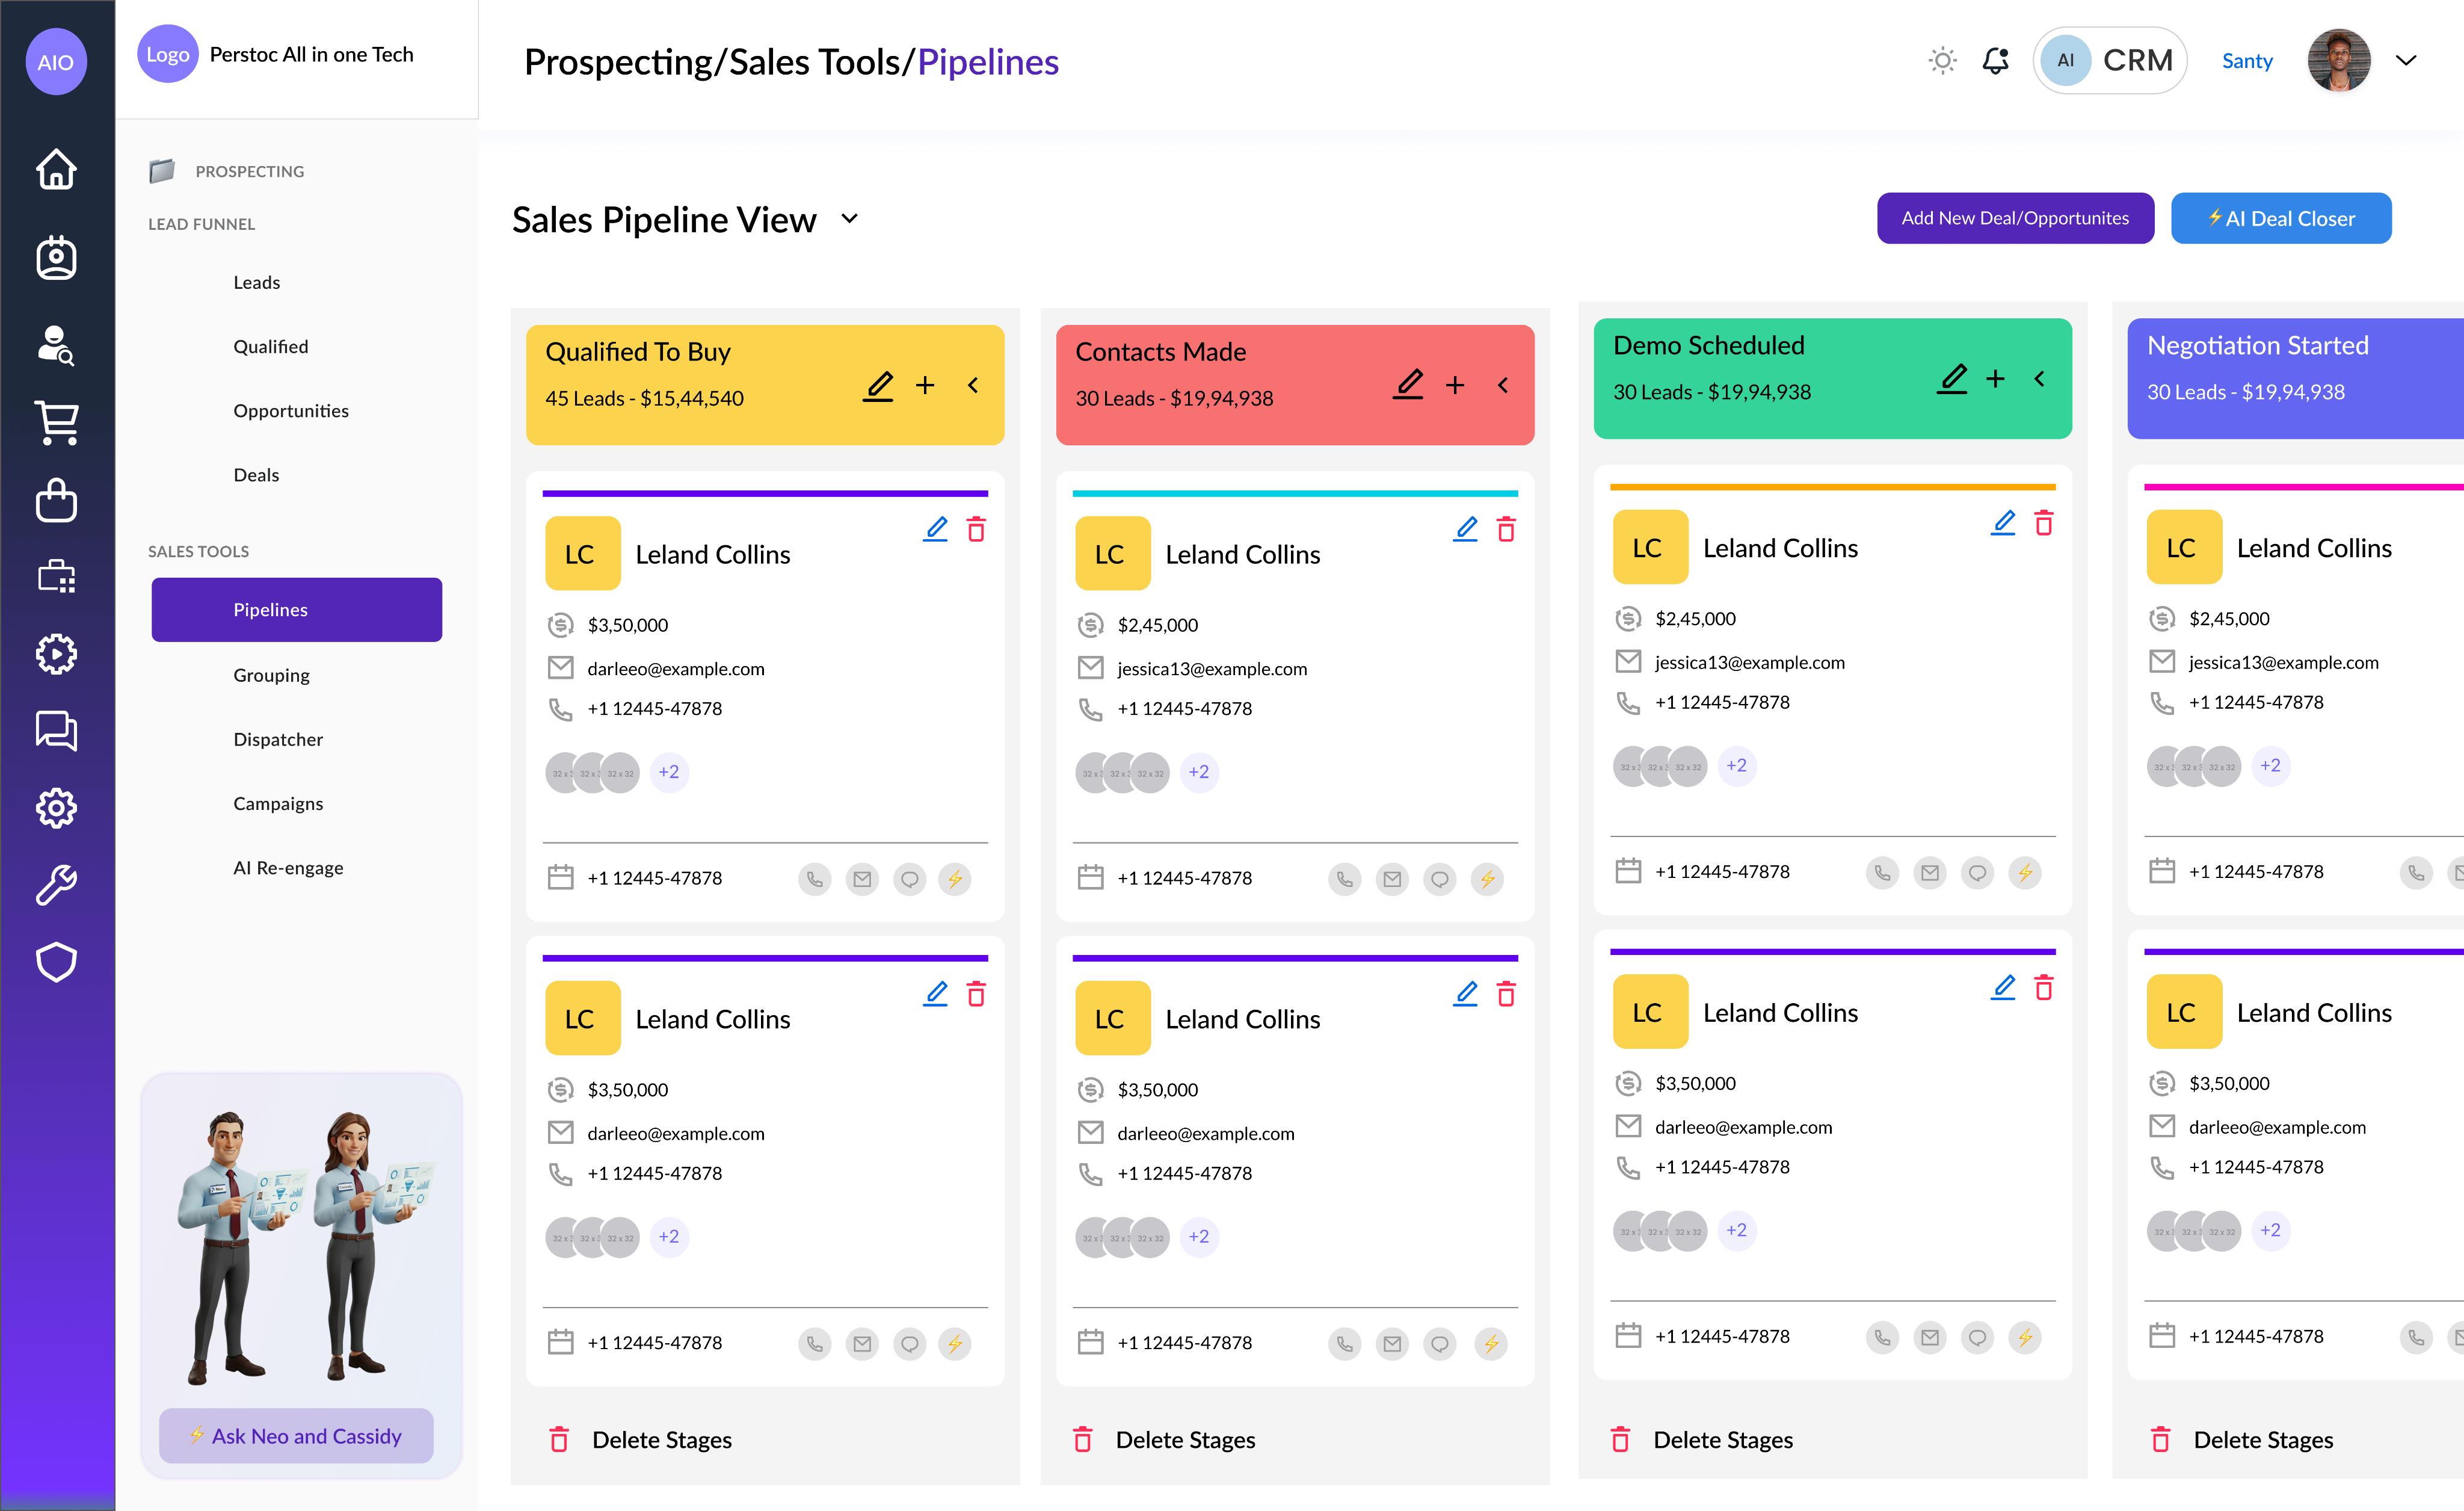Click the home icon in sidebar
Viewport: 2464px width, 1511px height.
[56, 168]
